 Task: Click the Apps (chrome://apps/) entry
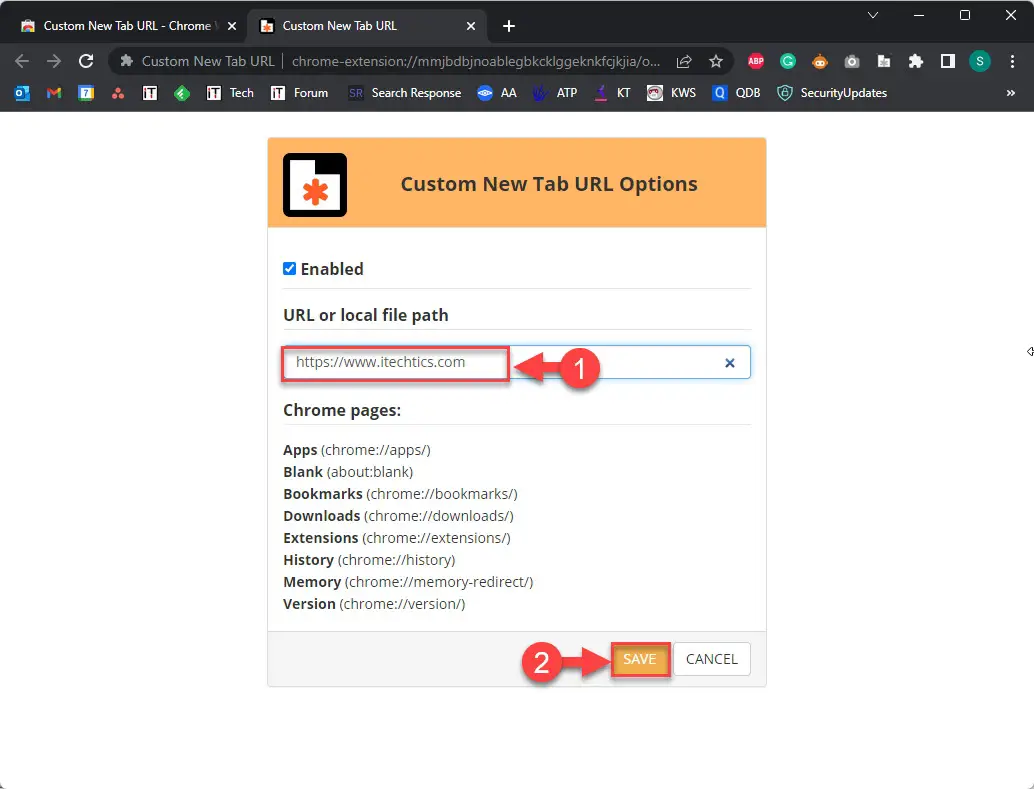[357, 450]
